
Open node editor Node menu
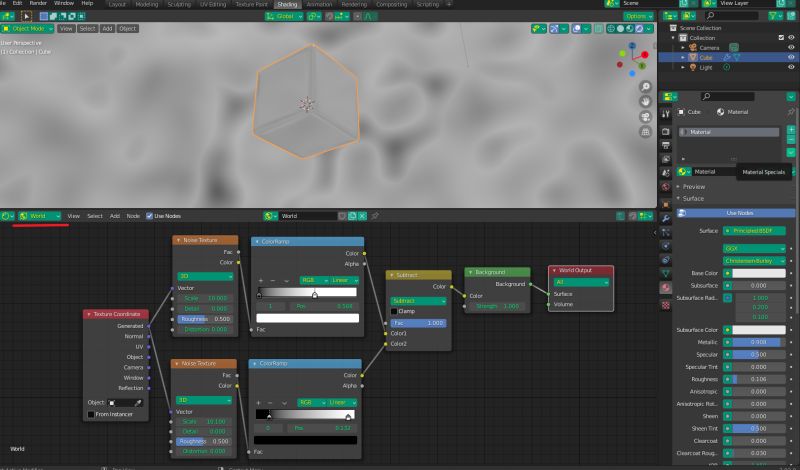pos(133,216)
